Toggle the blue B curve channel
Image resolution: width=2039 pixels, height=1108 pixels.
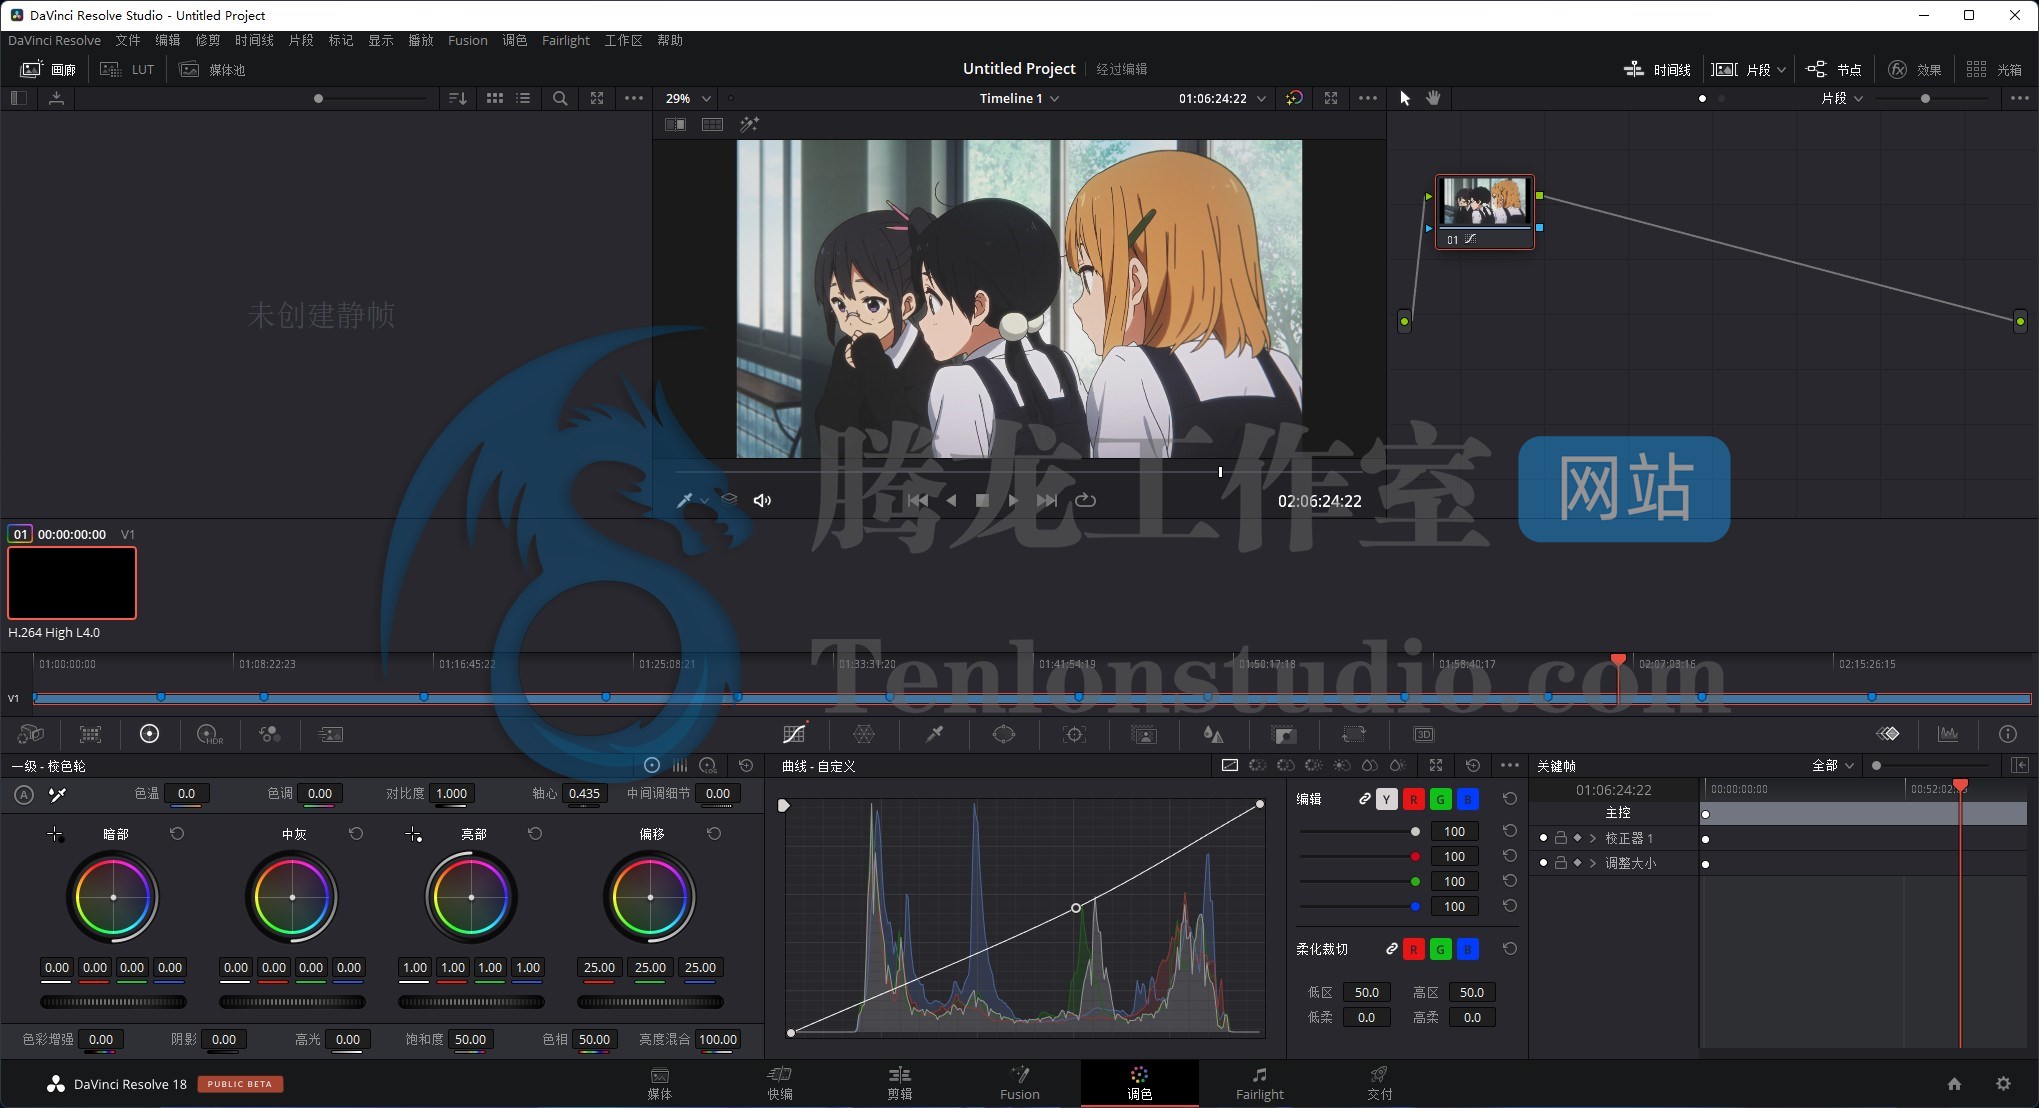coord(1467,799)
